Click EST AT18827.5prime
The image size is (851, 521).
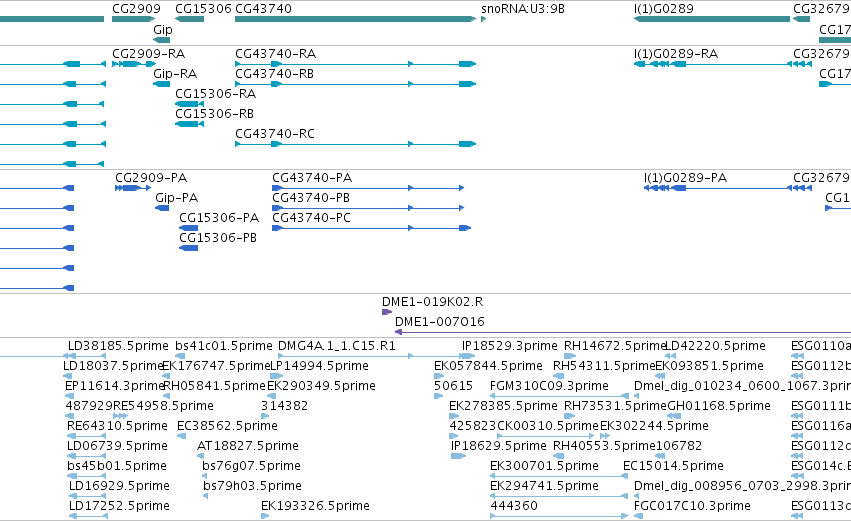[x=247, y=447]
